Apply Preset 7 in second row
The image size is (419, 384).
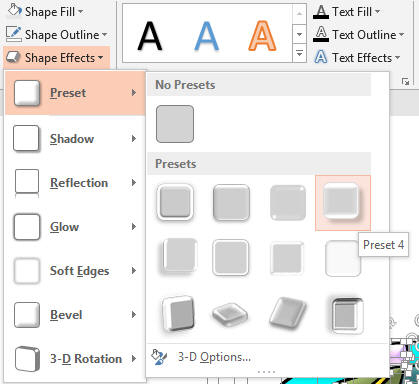click(x=287, y=257)
